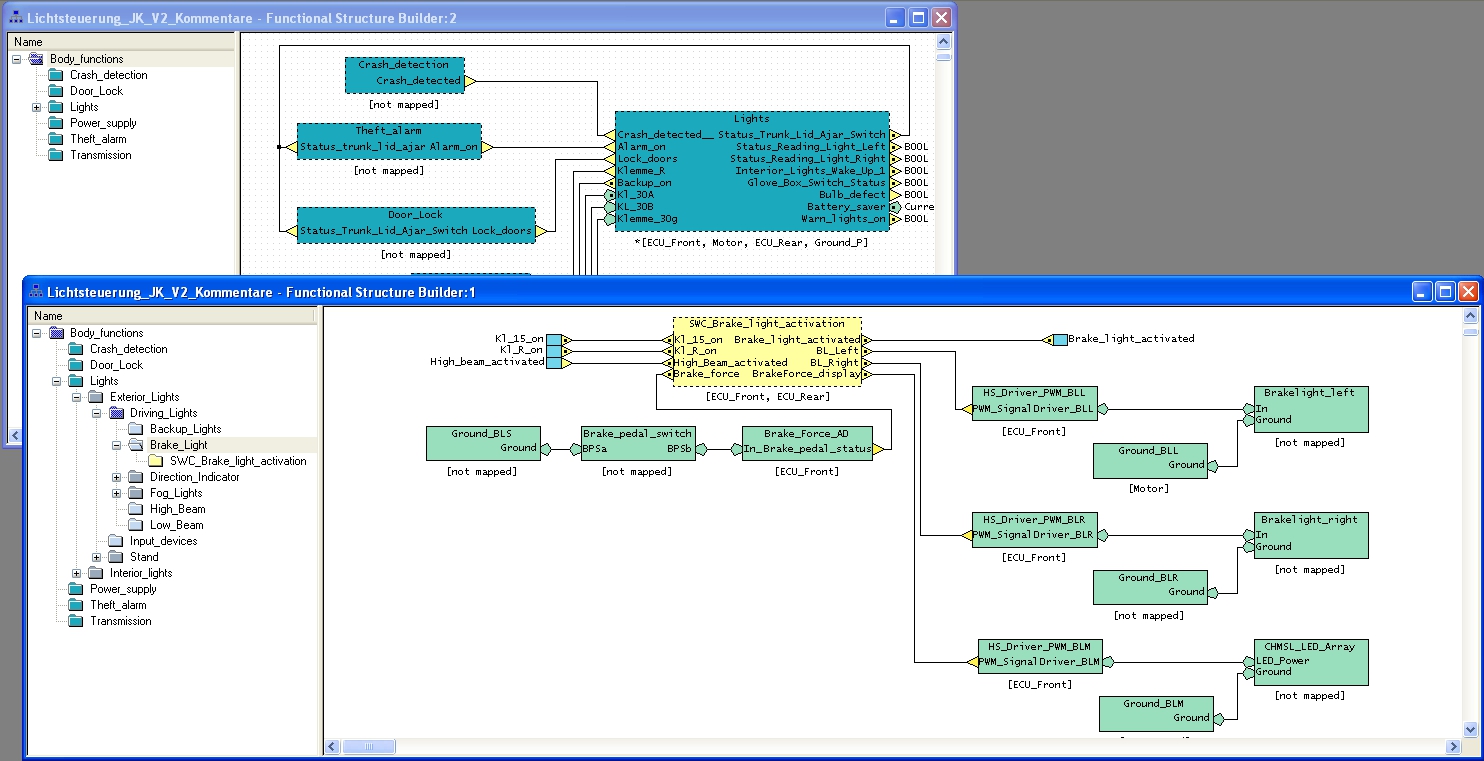Image resolution: width=1484 pixels, height=761 pixels.
Task: Click the Crash_detection function icon in the tree
Action: point(55,74)
